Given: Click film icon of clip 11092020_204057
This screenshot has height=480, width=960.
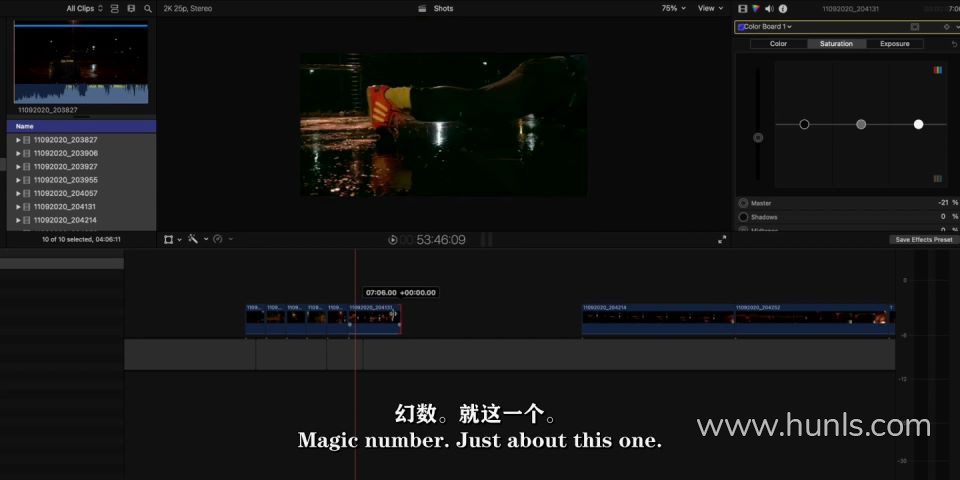Looking at the screenshot, I should [26, 193].
